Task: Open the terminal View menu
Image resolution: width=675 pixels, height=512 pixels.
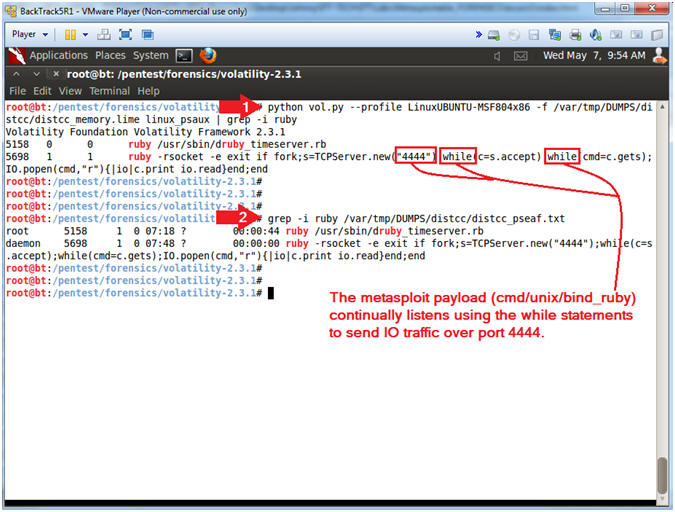Action: click(x=70, y=91)
